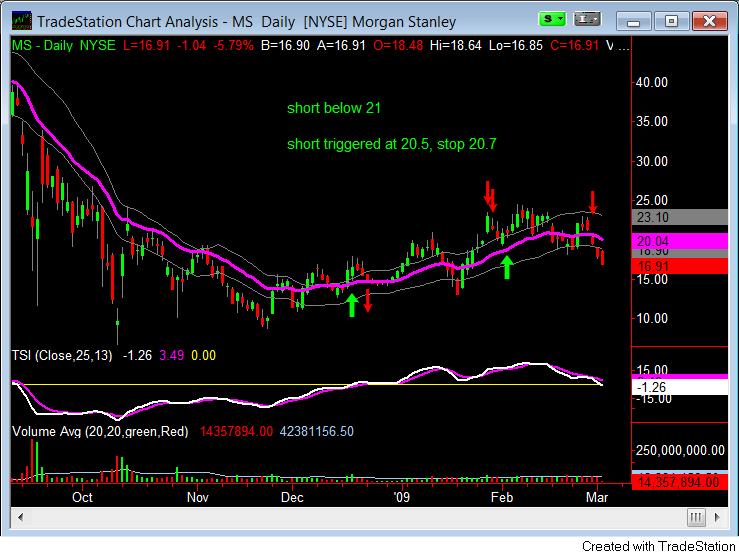The width and height of the screenshot is (739, 554).
Task: Click the yellow '0.00' TSI zero value
Action: (203, 355)
